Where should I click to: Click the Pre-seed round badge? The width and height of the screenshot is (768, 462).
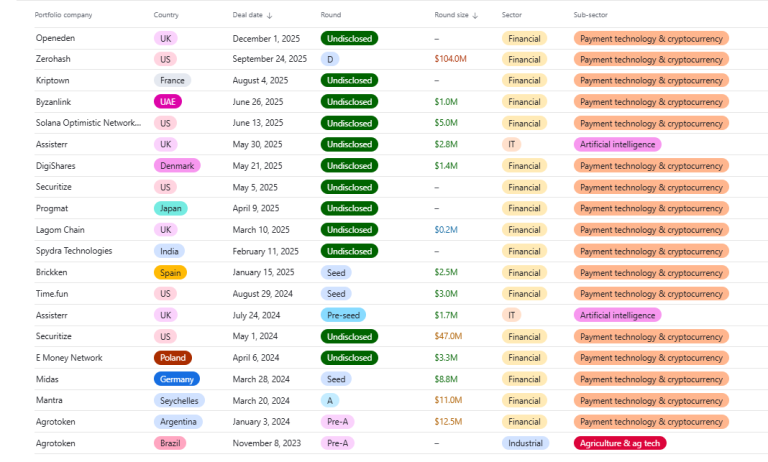click(x=343, y=315)
